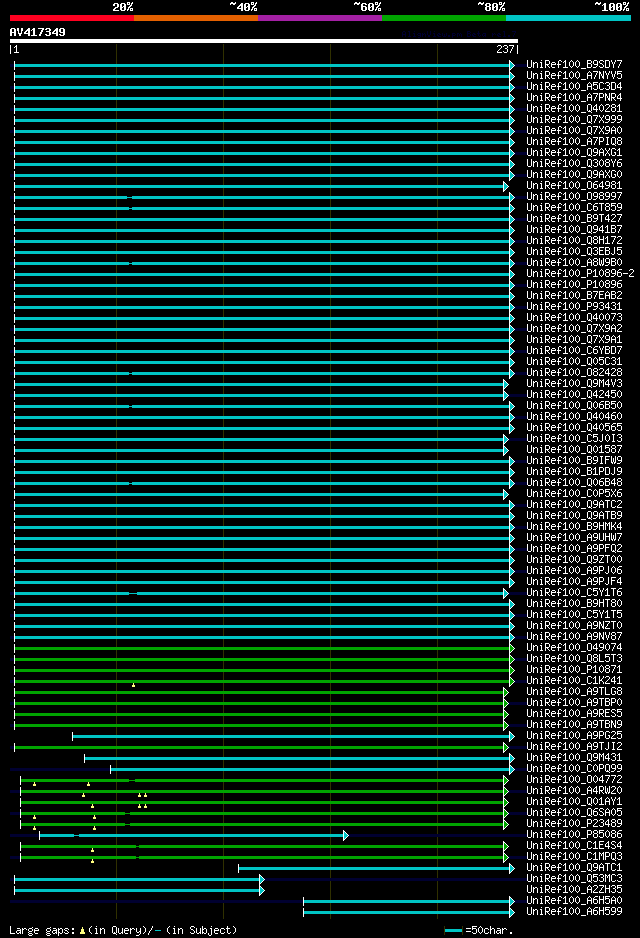Click the green ~80% identity legend segment
The image size is (640, 938).
click(444, 18)
